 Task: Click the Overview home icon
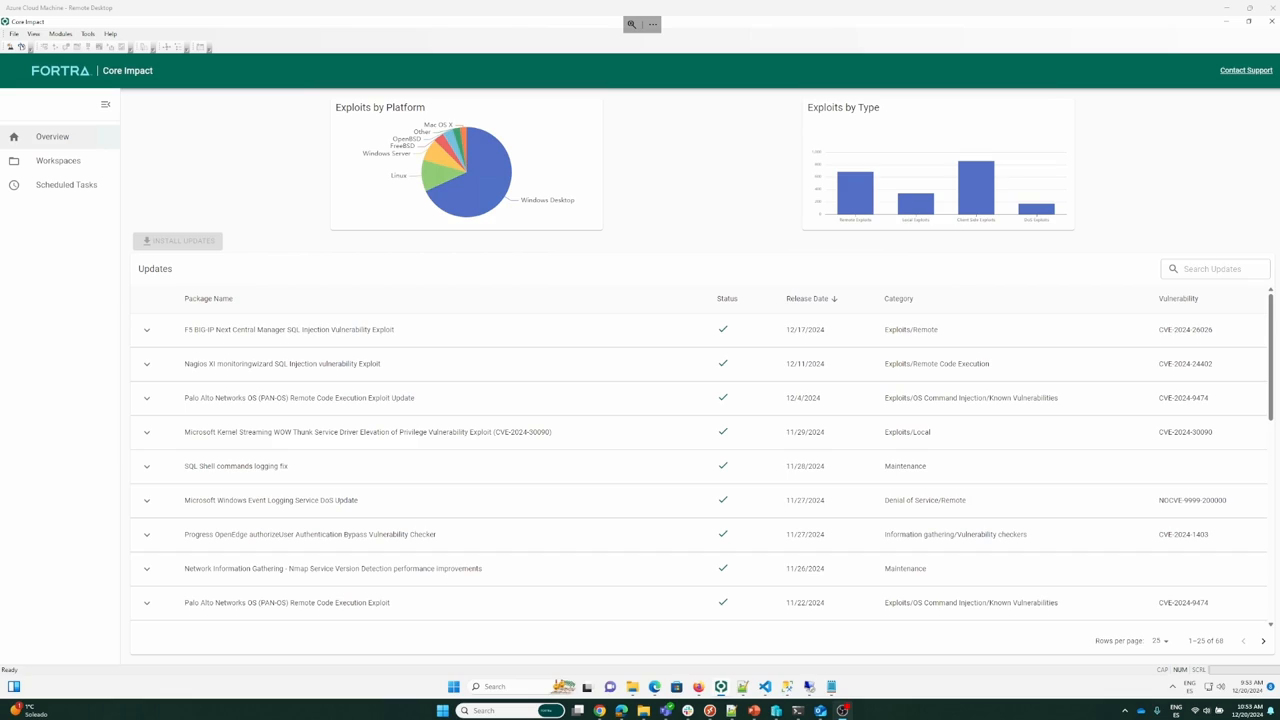[14, 137]
